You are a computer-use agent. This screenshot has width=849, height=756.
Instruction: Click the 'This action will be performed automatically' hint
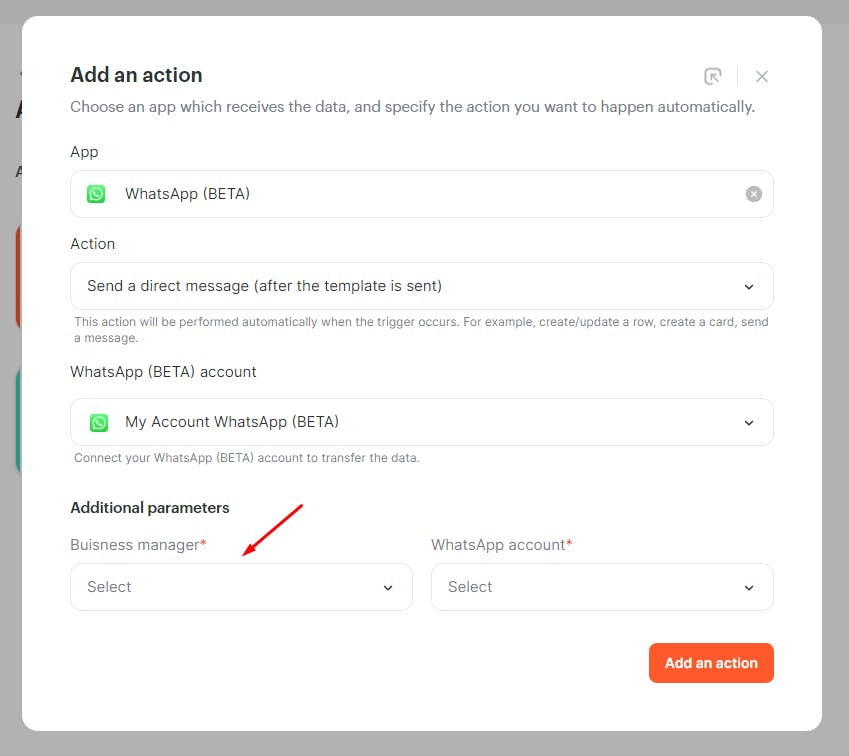(421, 330)
